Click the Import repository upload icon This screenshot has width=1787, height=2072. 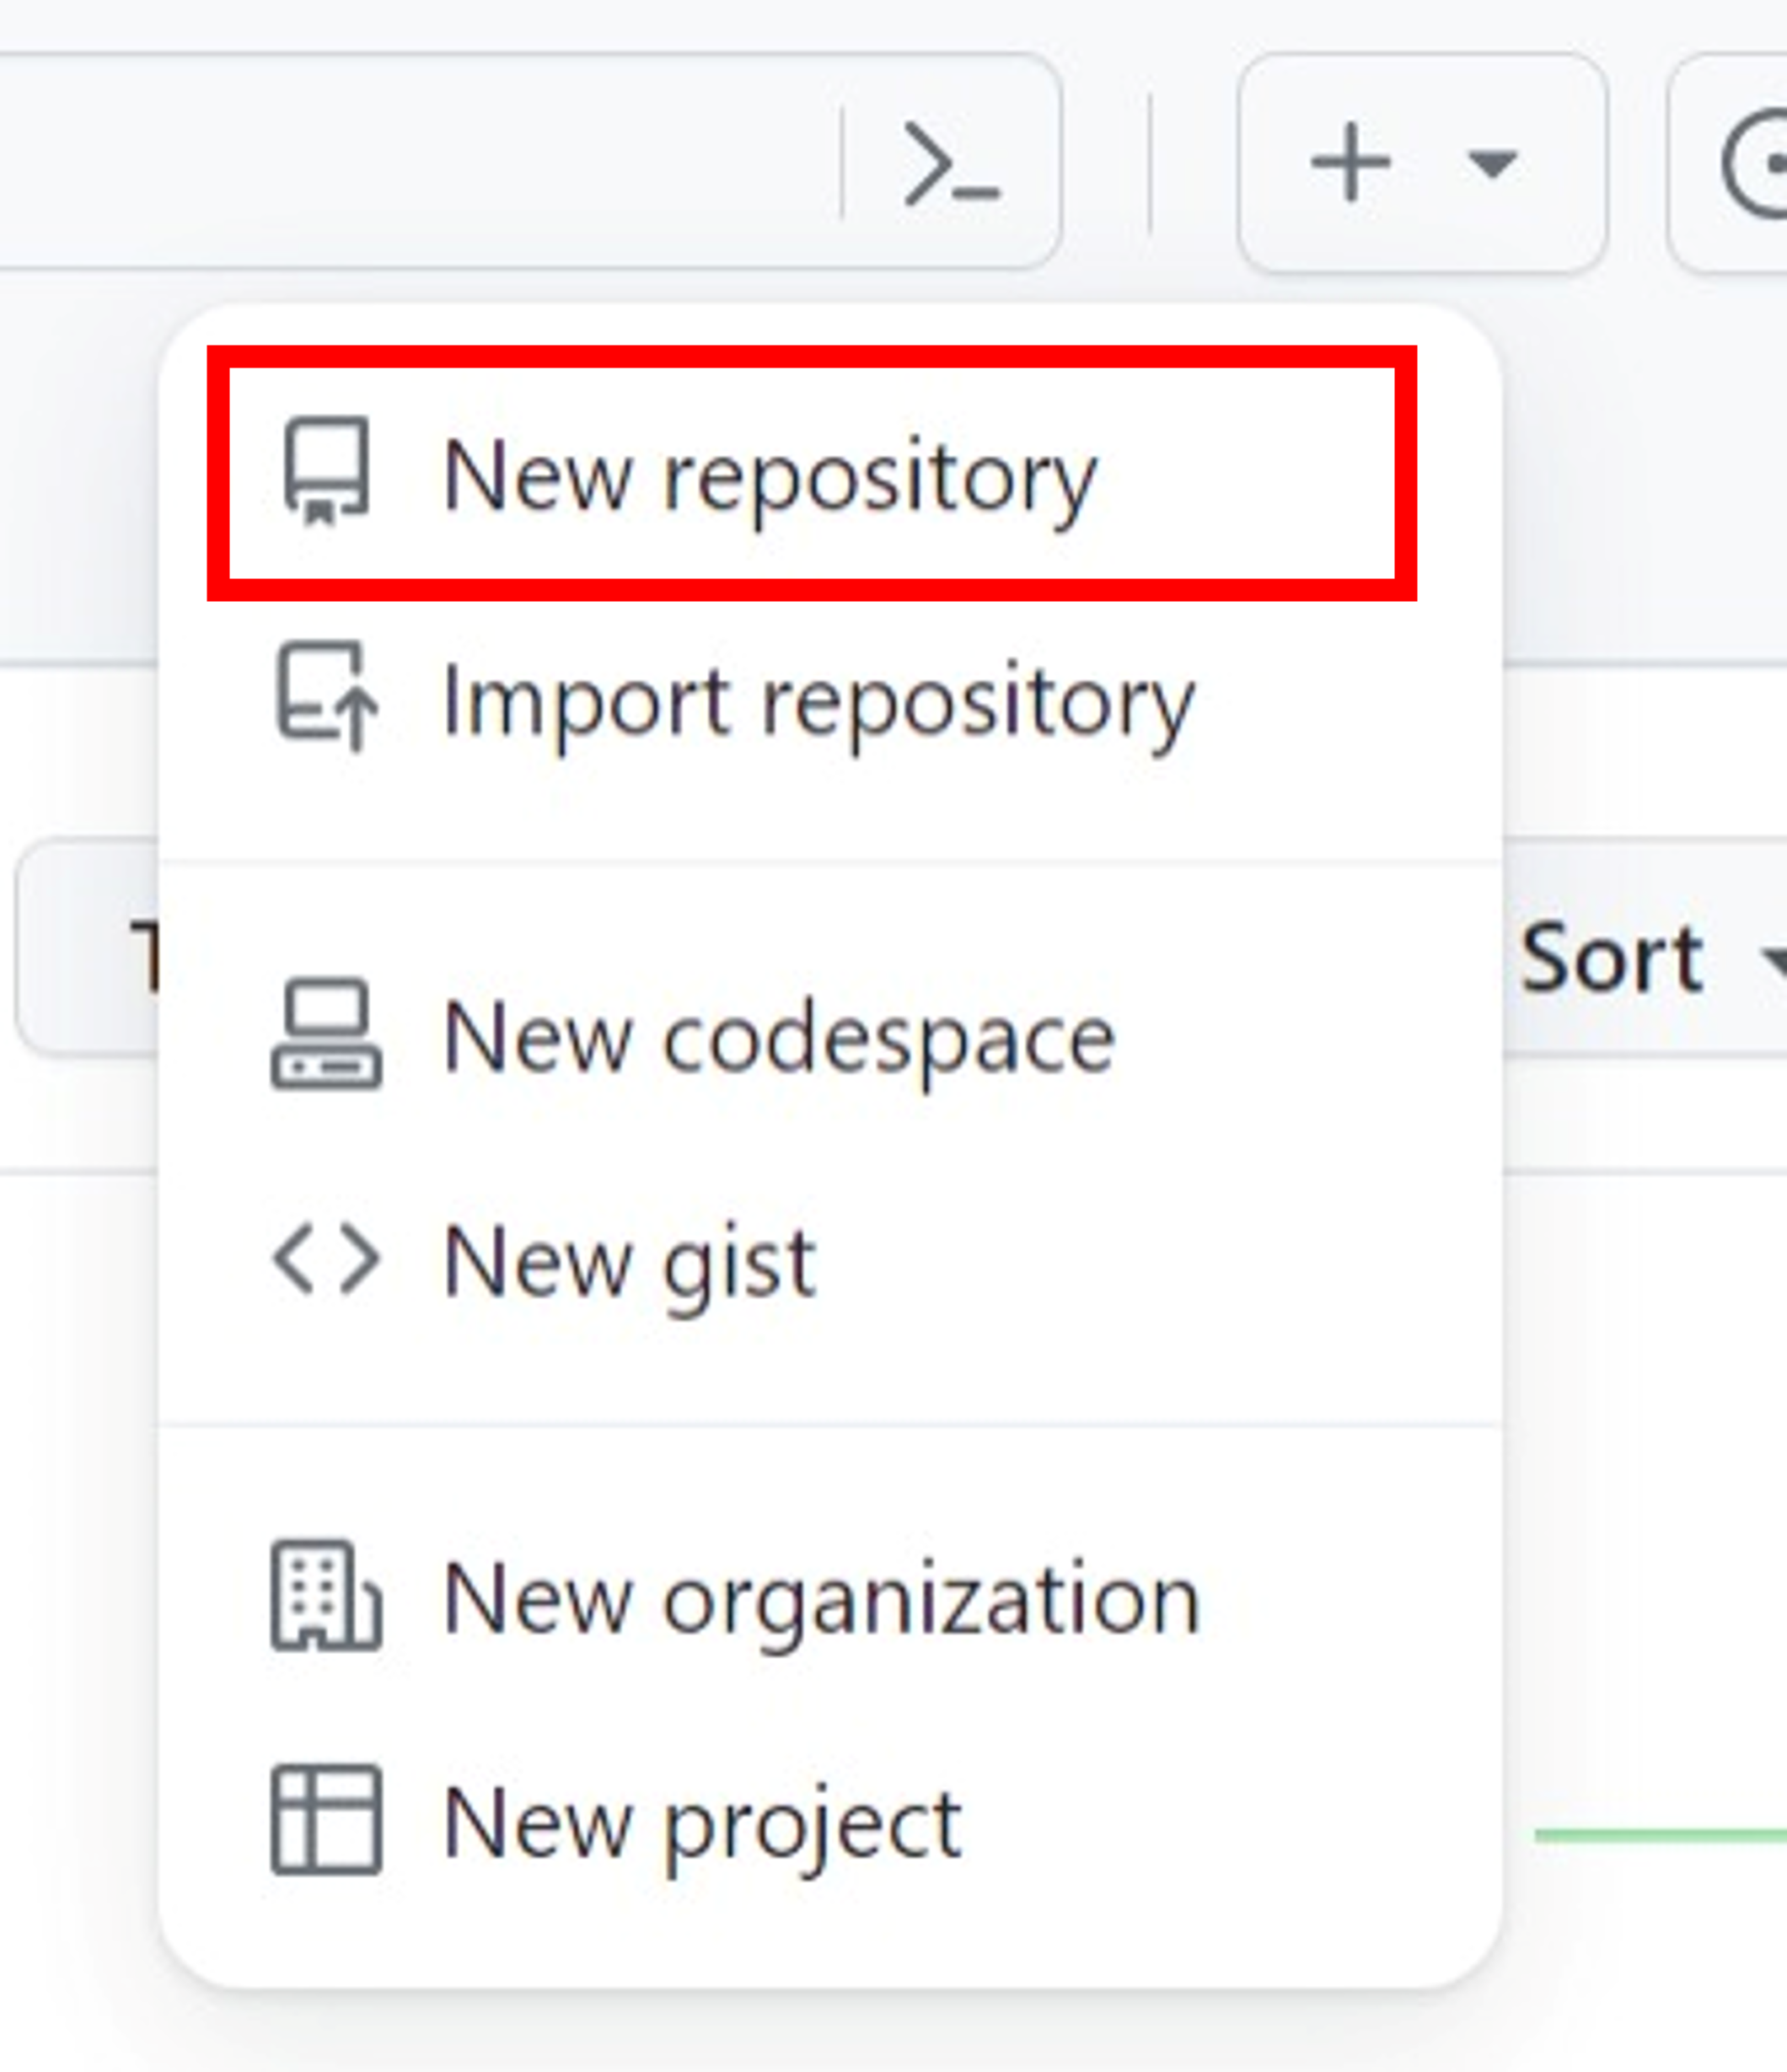click(326, 697)
